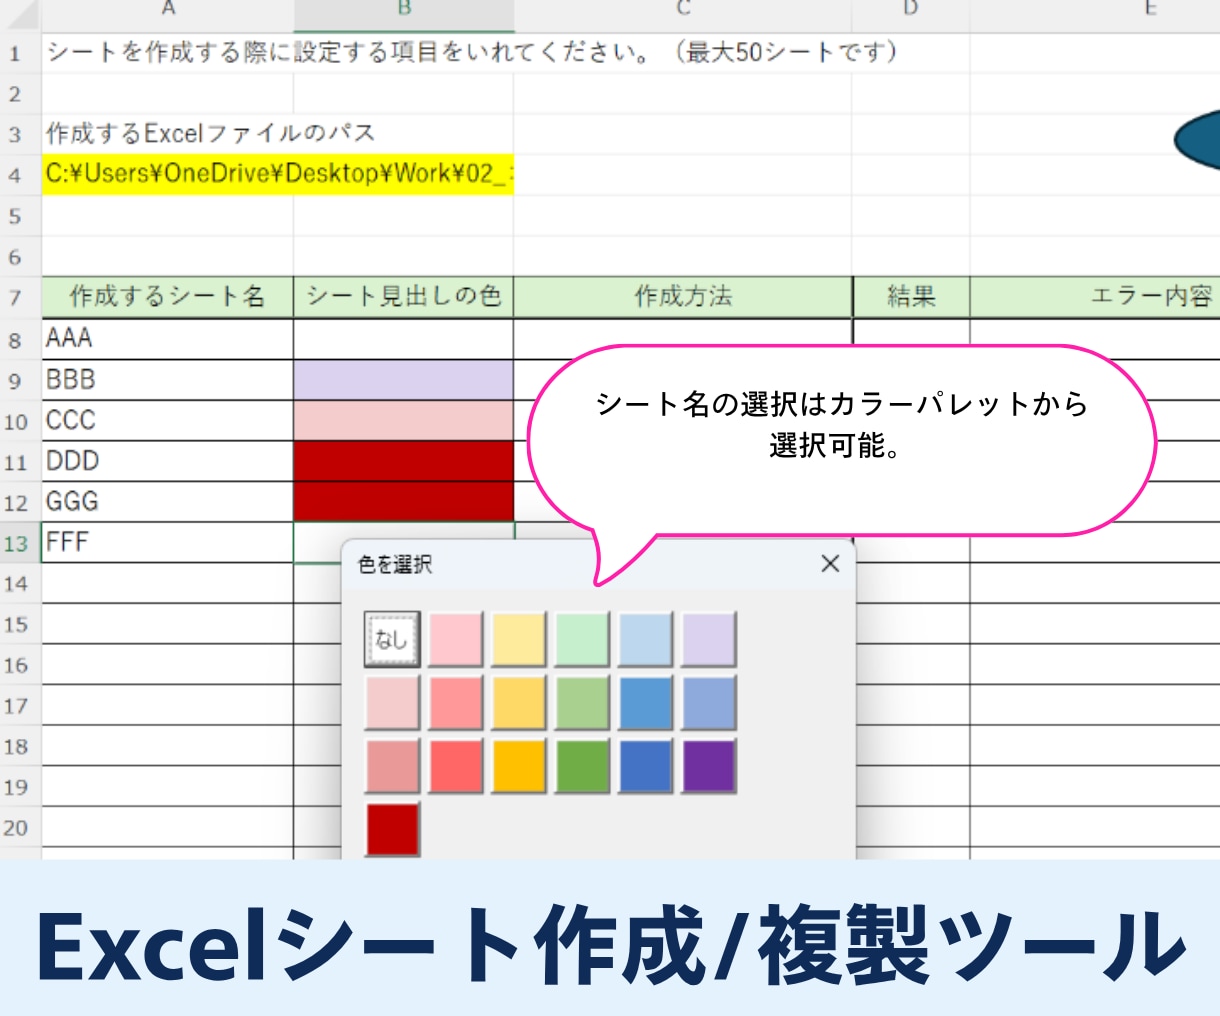The width and height of the screenshot is (1220, 1016).
Task: Select row header 4
Action: coord(20,175)
